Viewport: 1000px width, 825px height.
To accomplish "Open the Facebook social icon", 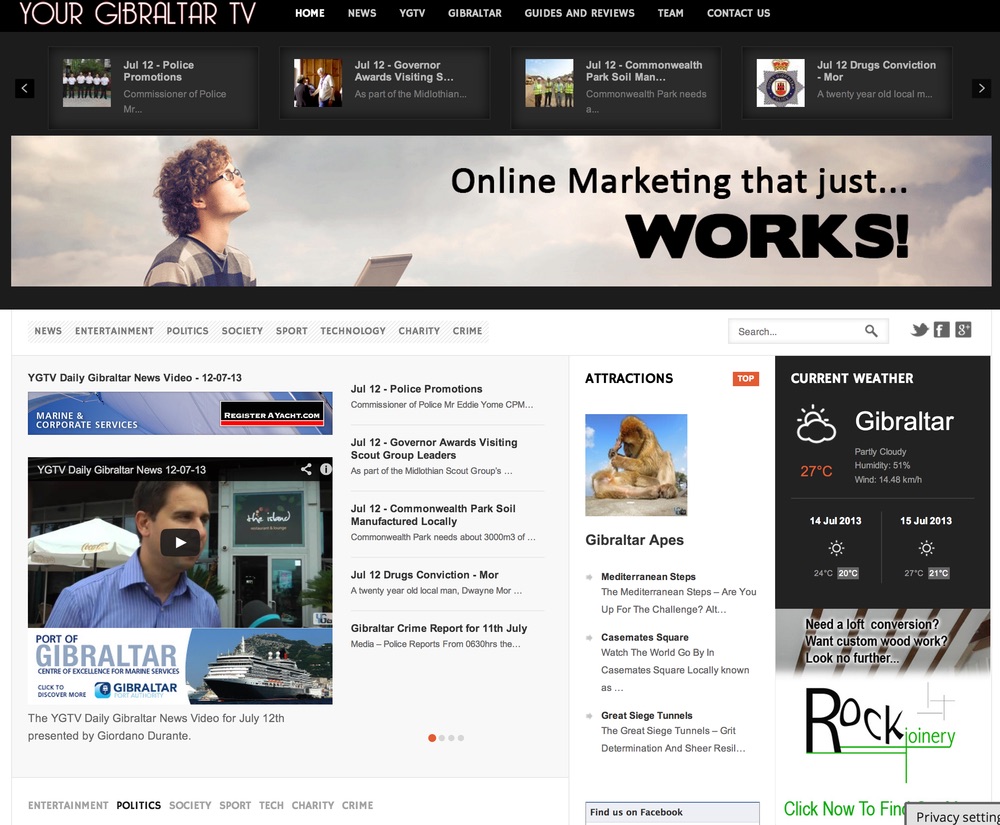I will pos(941,330).
